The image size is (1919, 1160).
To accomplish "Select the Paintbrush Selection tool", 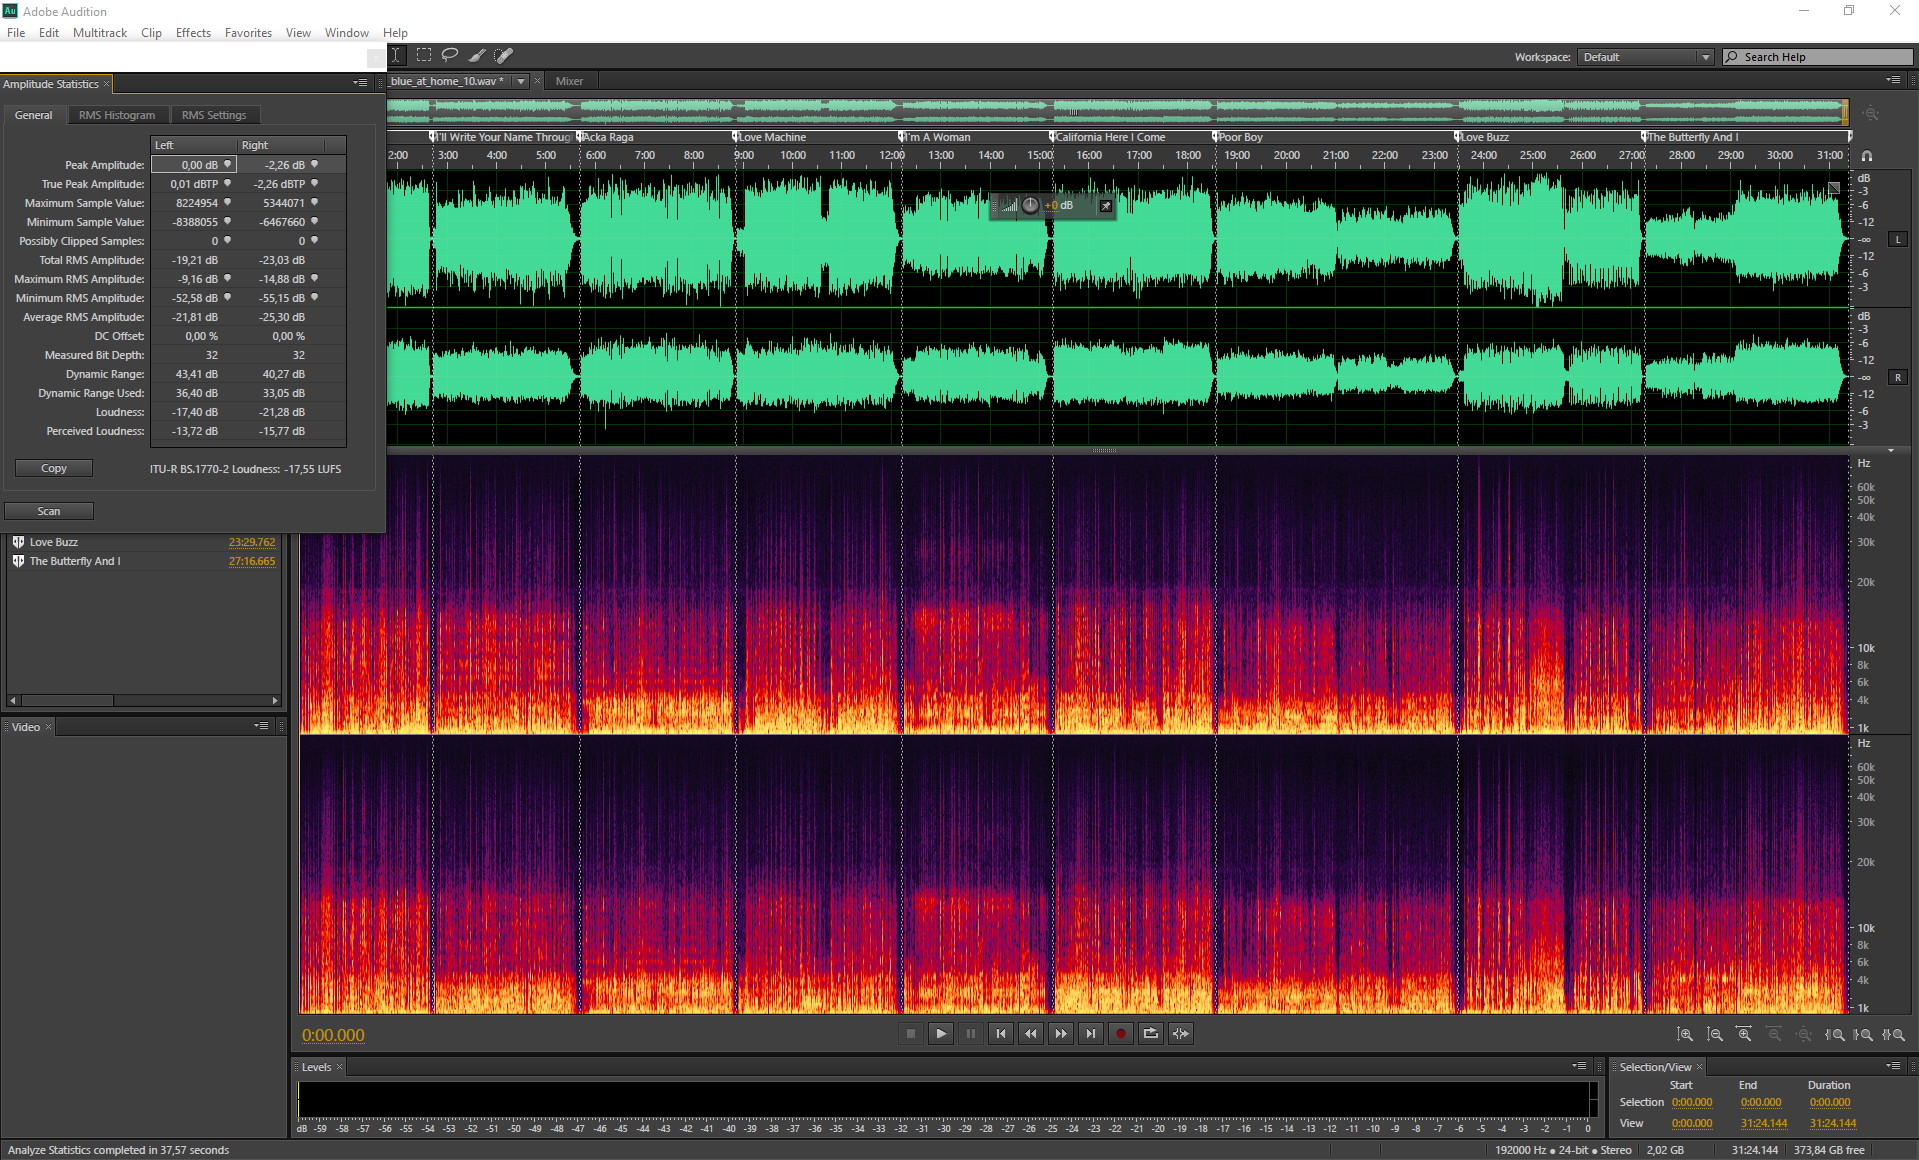I will [477, 56].
